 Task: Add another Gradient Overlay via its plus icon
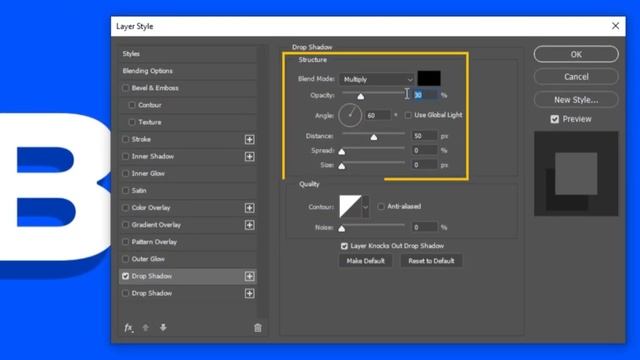[x=249, y=225]
